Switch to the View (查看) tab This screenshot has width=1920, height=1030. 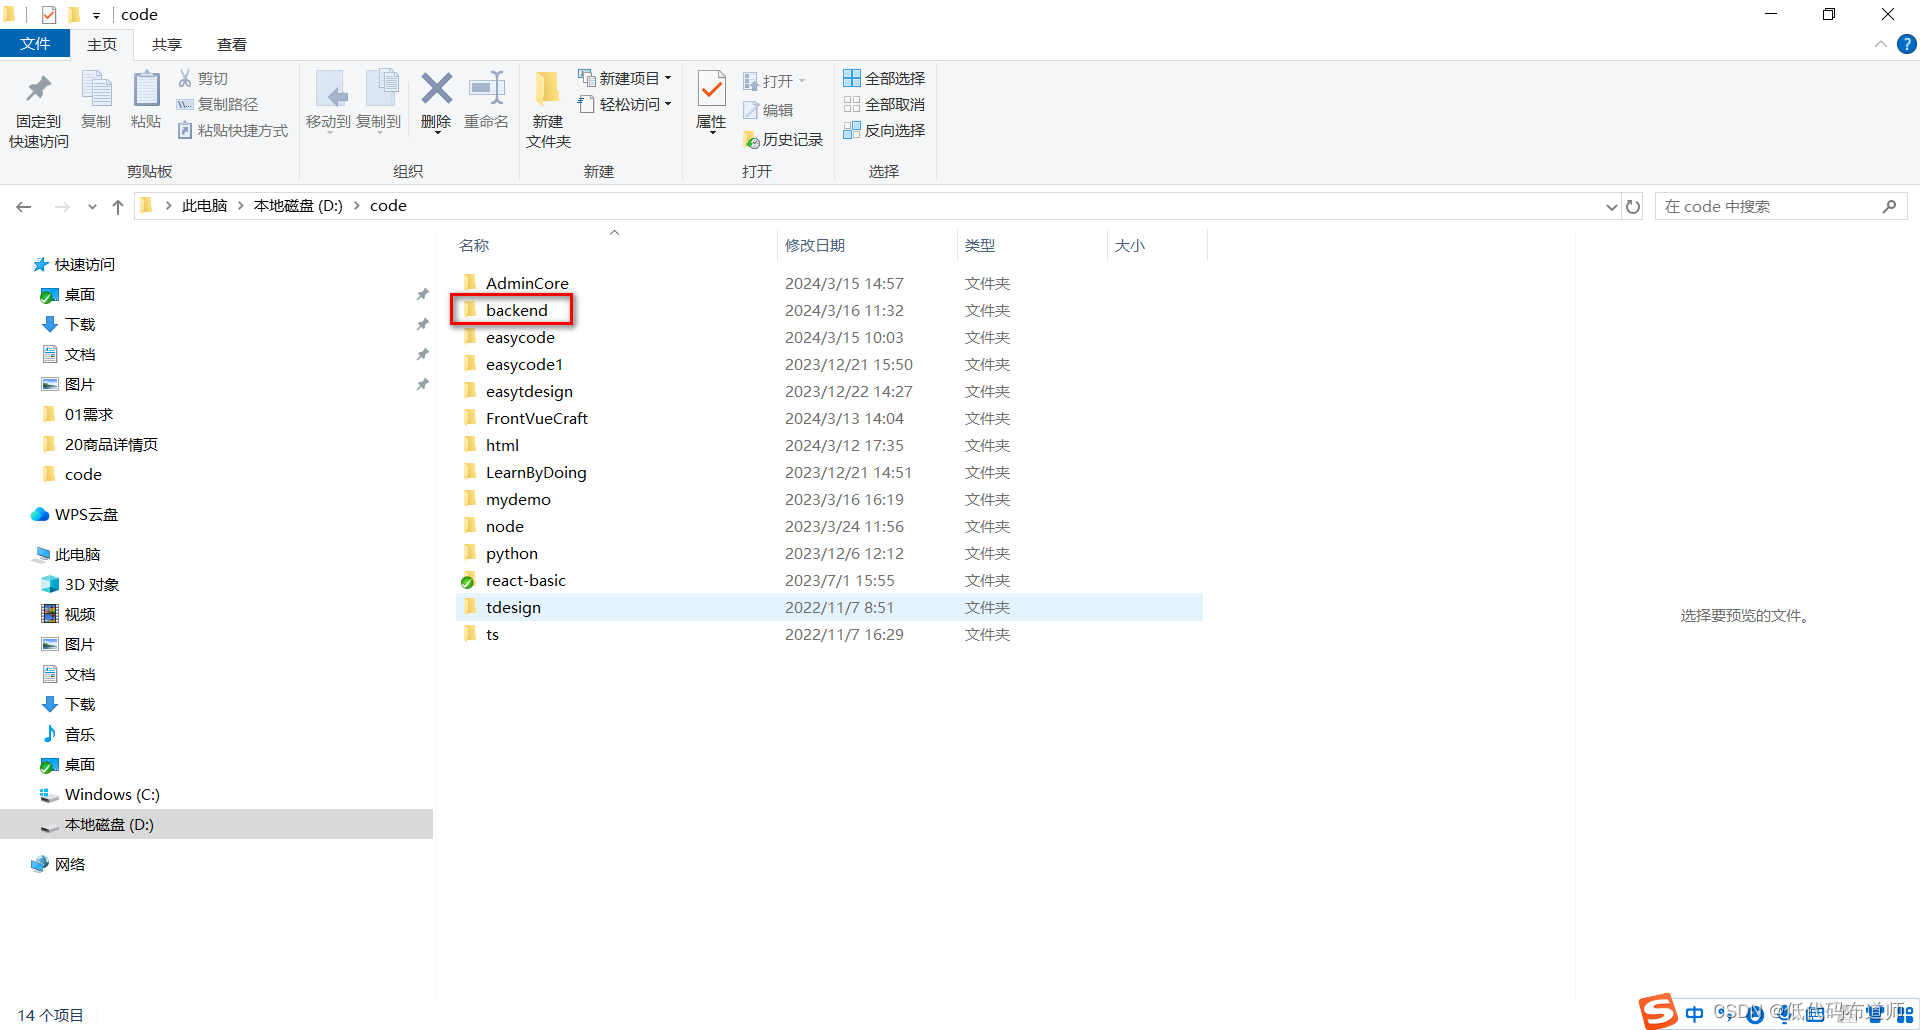(x=232, y=44)
